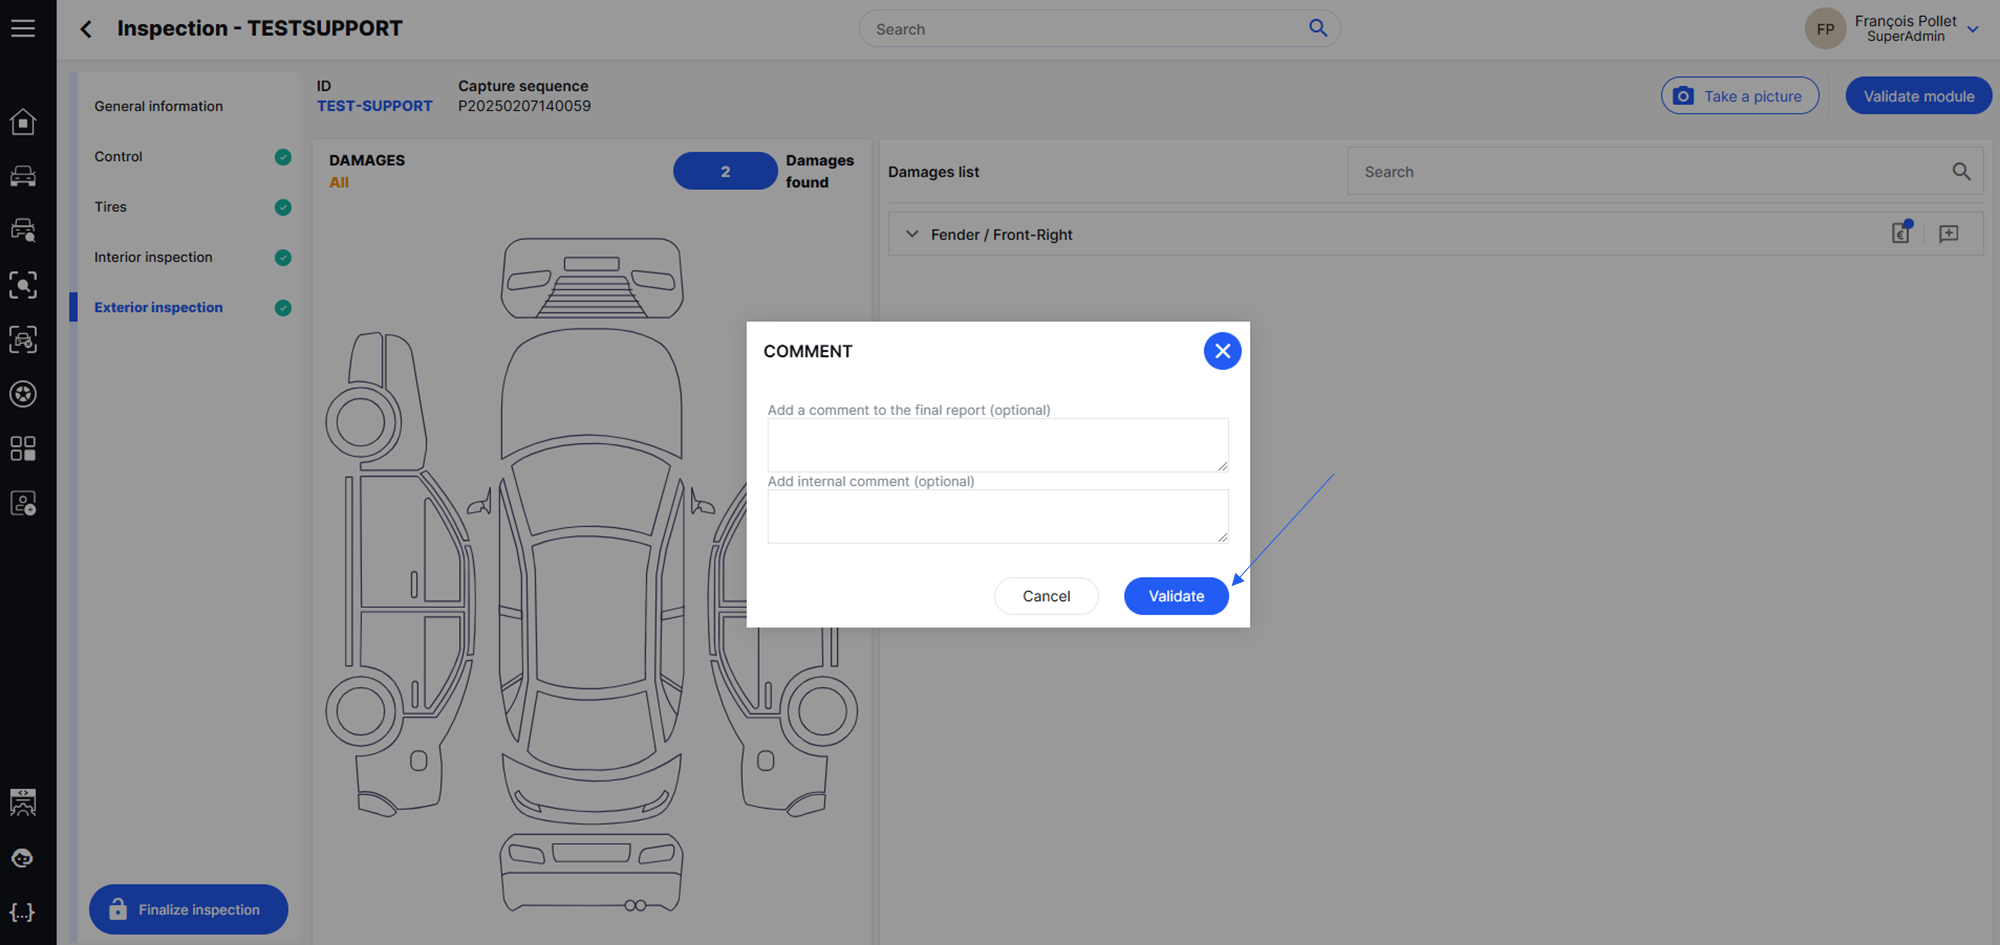Viewport: 2000px width, 945px height.
Task: Focus the internal comment text area
Action: [997, 516]
